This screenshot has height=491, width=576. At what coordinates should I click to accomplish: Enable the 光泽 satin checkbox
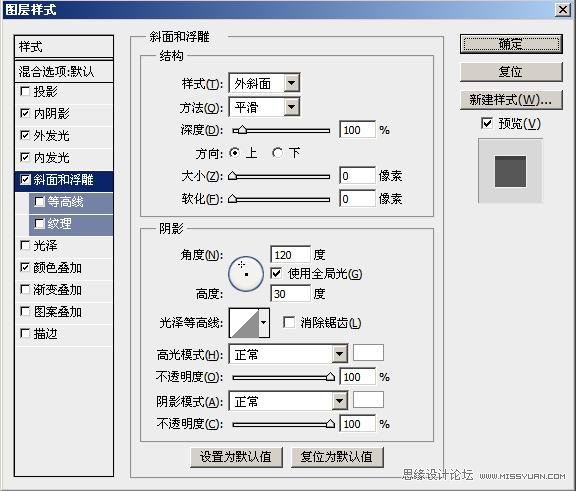coord(25,245)
